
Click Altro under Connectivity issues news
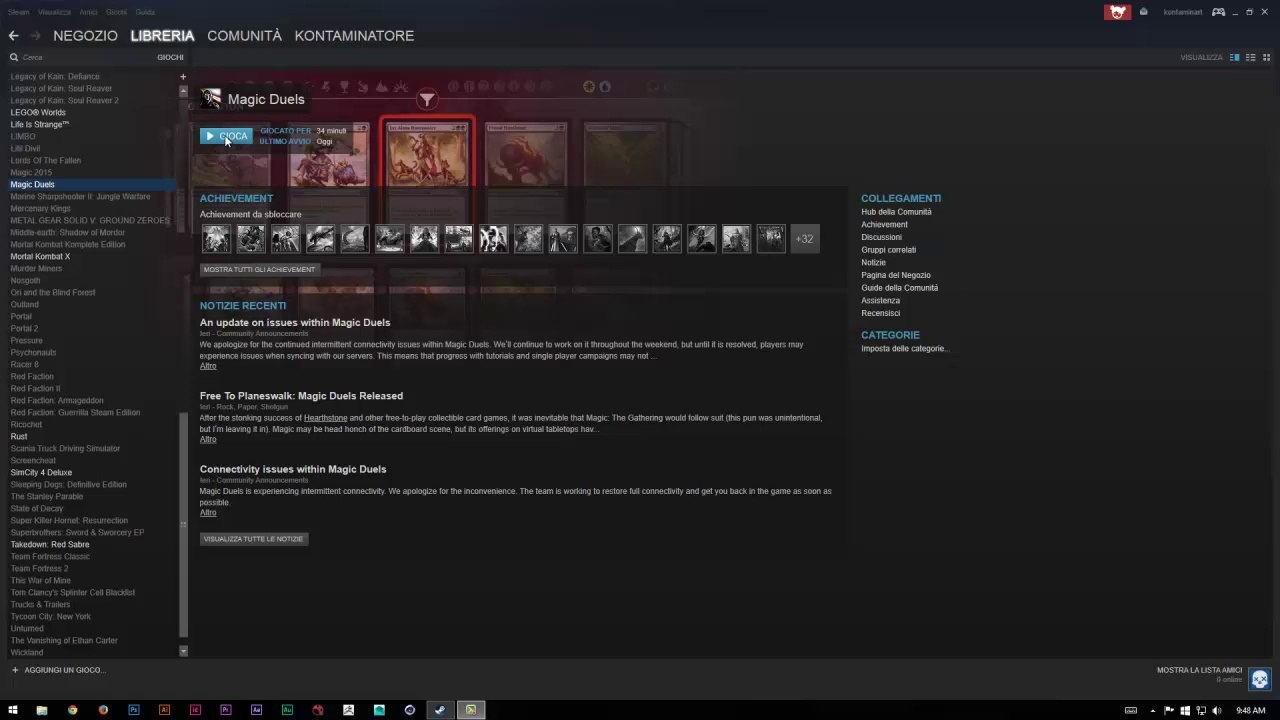[x=208, y=513]
